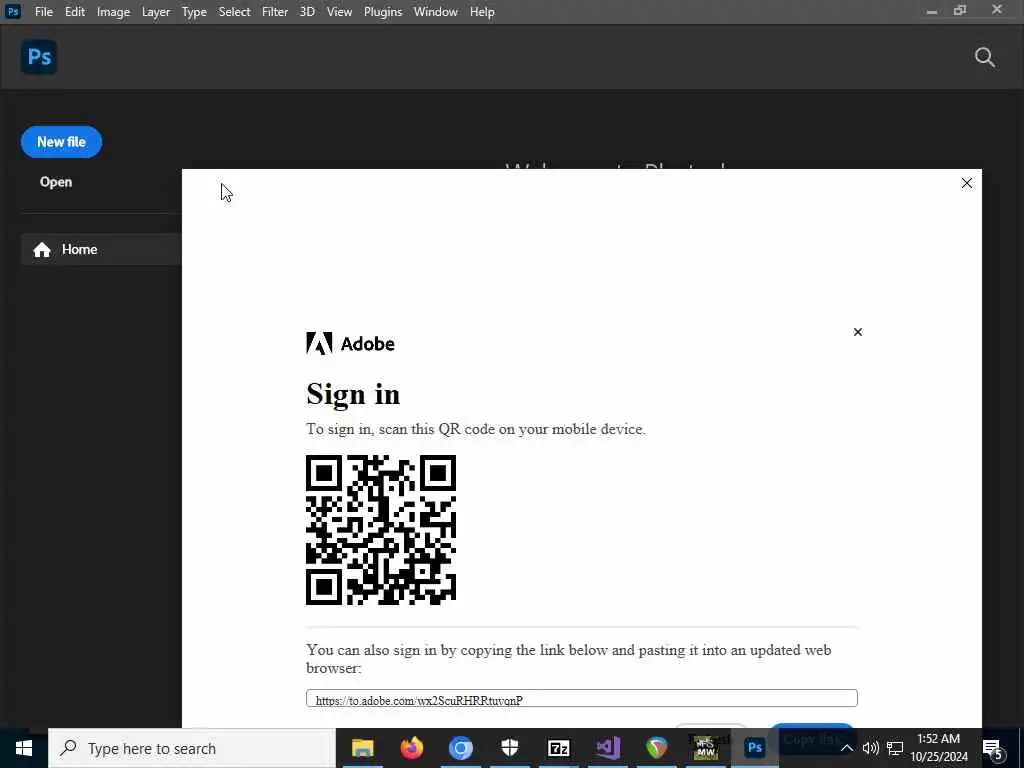Minimize the Photoshop window
The image size is (1024, 768).
(x=932, y=11)
